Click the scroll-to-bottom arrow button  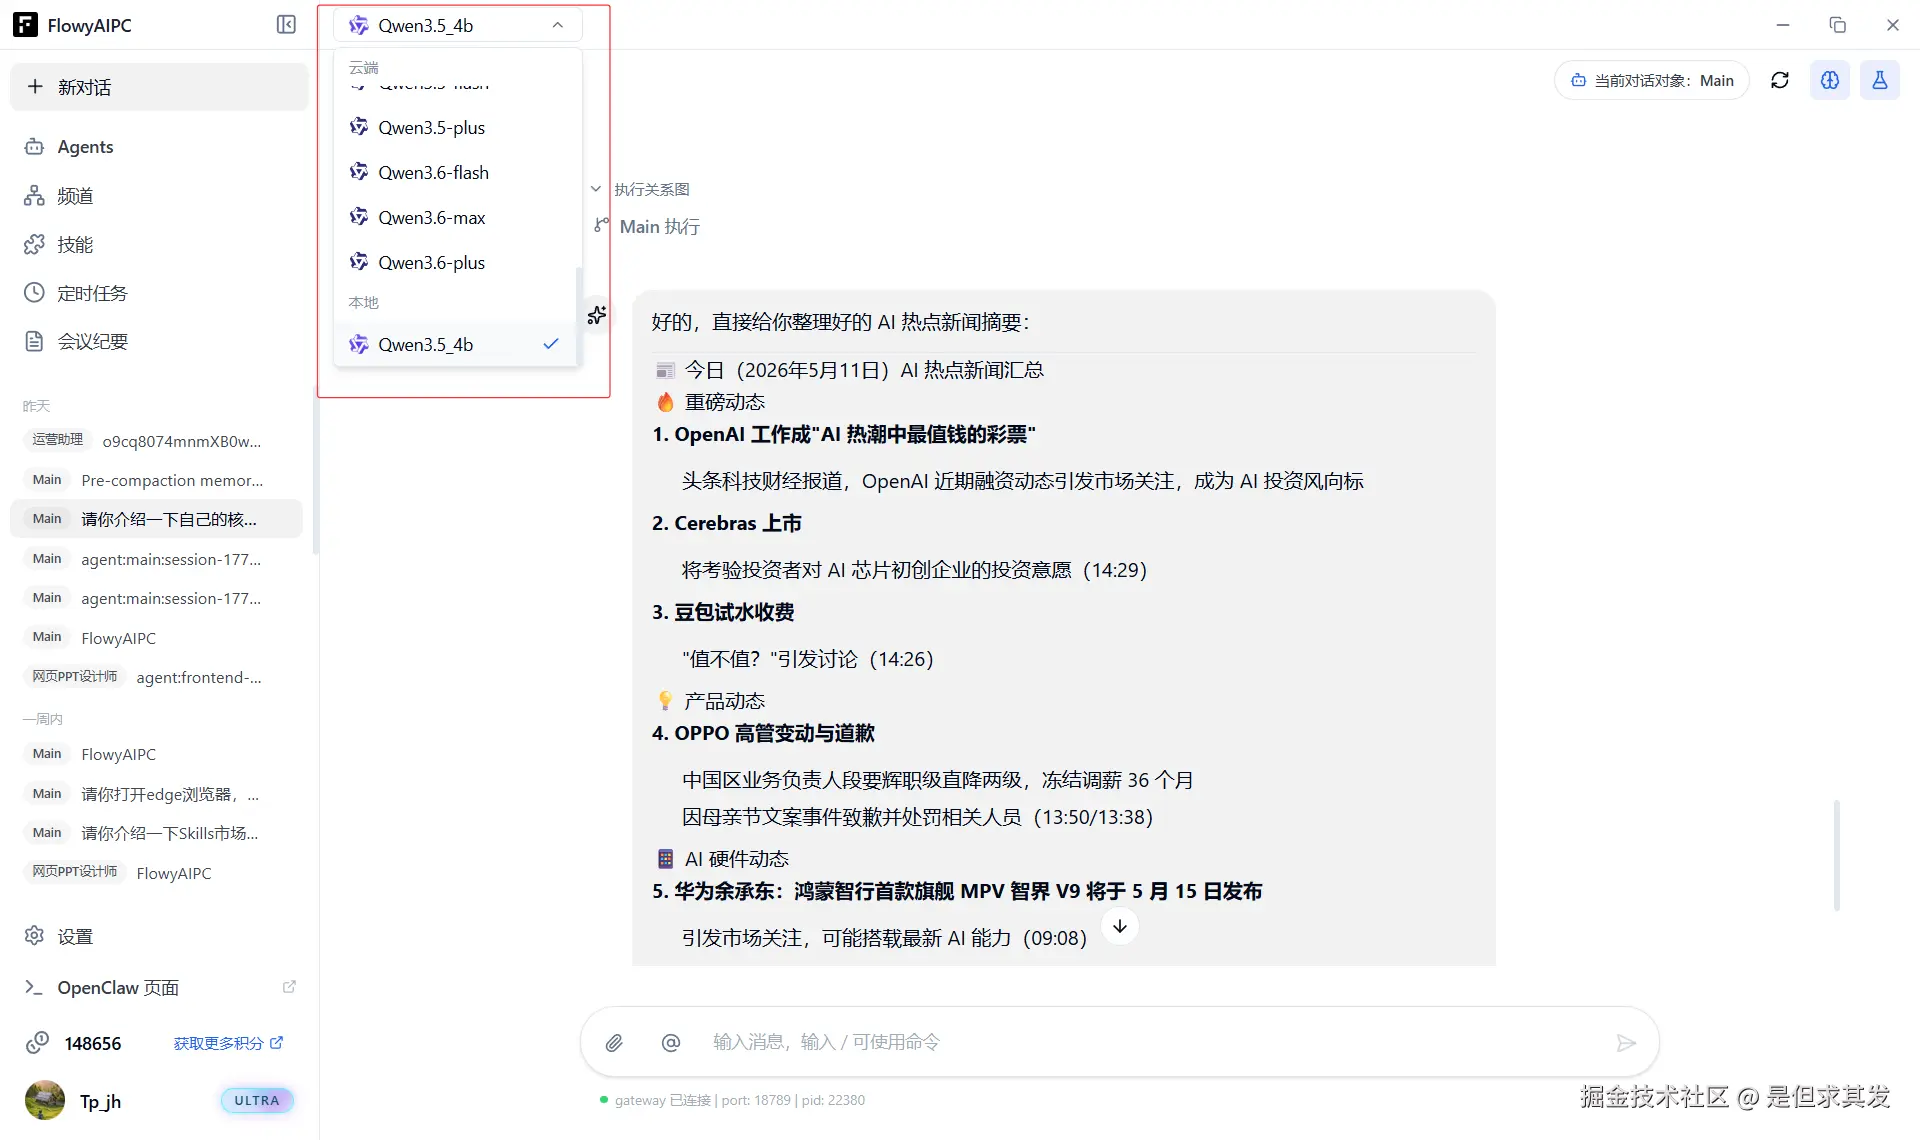1120,926
